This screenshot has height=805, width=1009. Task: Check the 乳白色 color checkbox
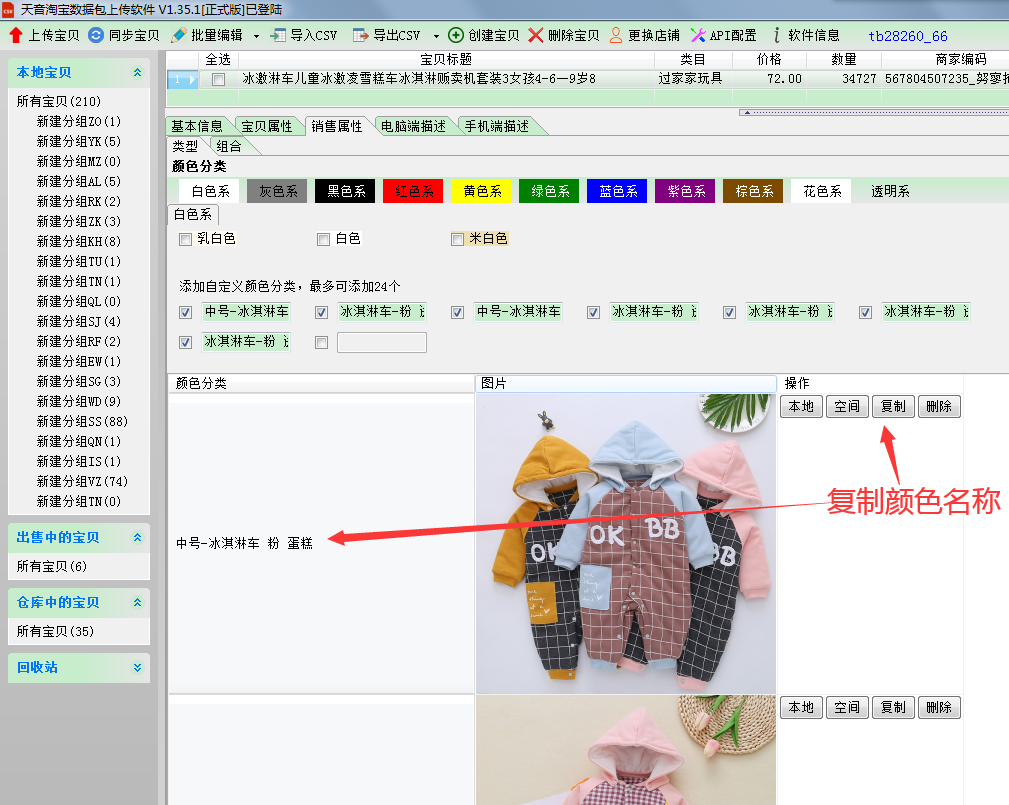(x=185, y=239)
